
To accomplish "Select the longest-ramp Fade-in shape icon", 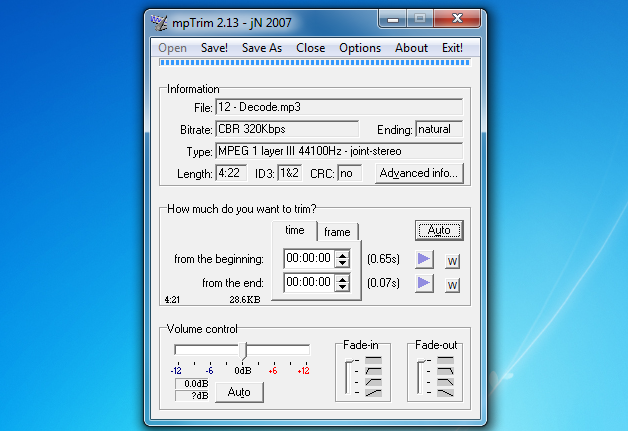I will coord(373,393).
